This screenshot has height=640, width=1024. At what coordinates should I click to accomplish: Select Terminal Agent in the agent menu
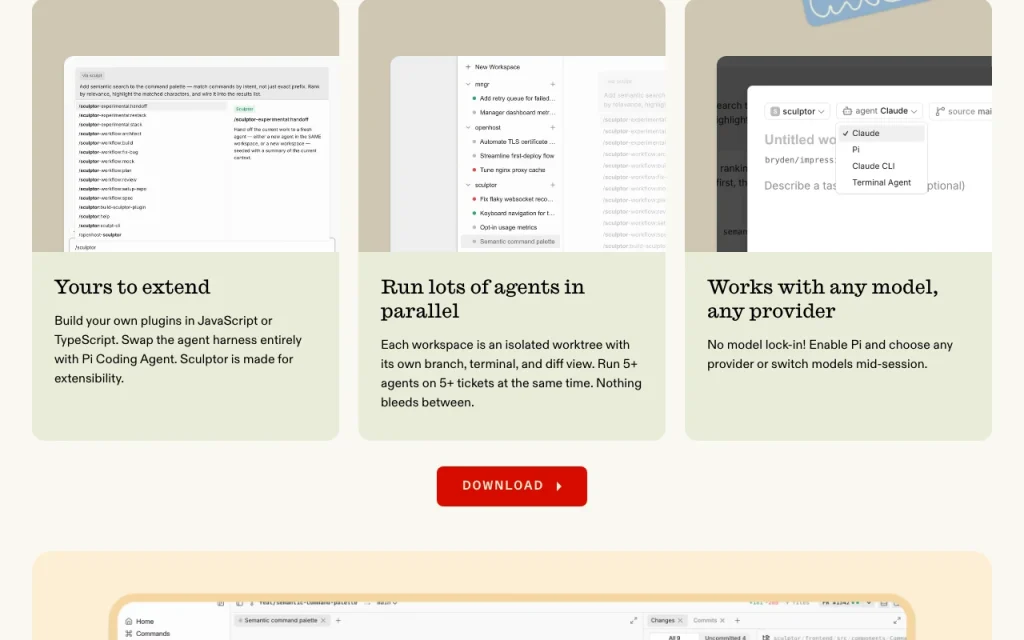[881, 183]
